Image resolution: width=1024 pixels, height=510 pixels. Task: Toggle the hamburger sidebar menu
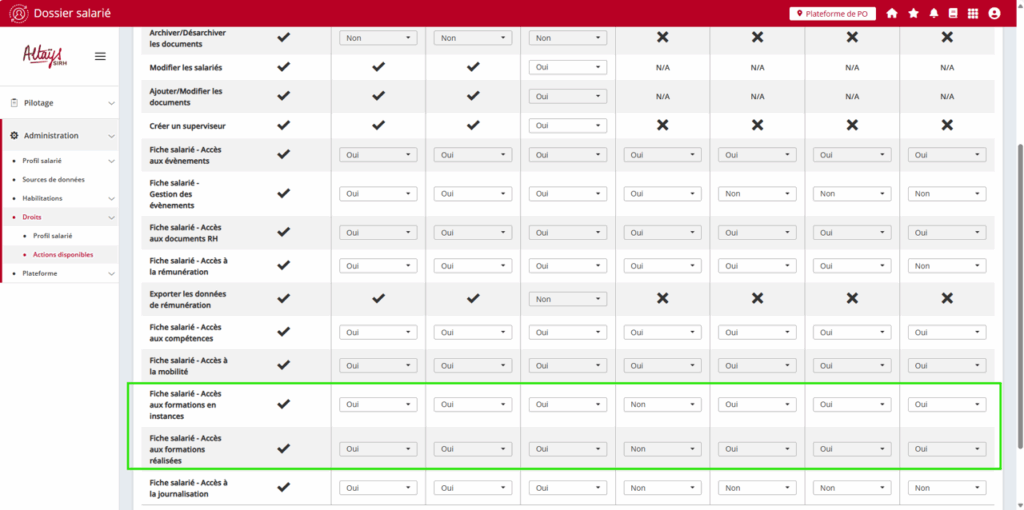pyautogui.click(x=100, y=56)
